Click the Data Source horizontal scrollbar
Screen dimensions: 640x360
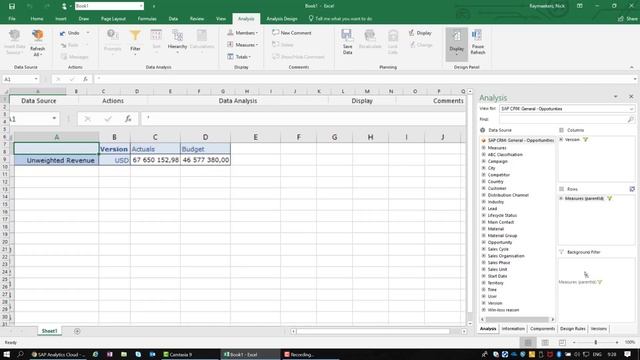(x=517, y=320)
